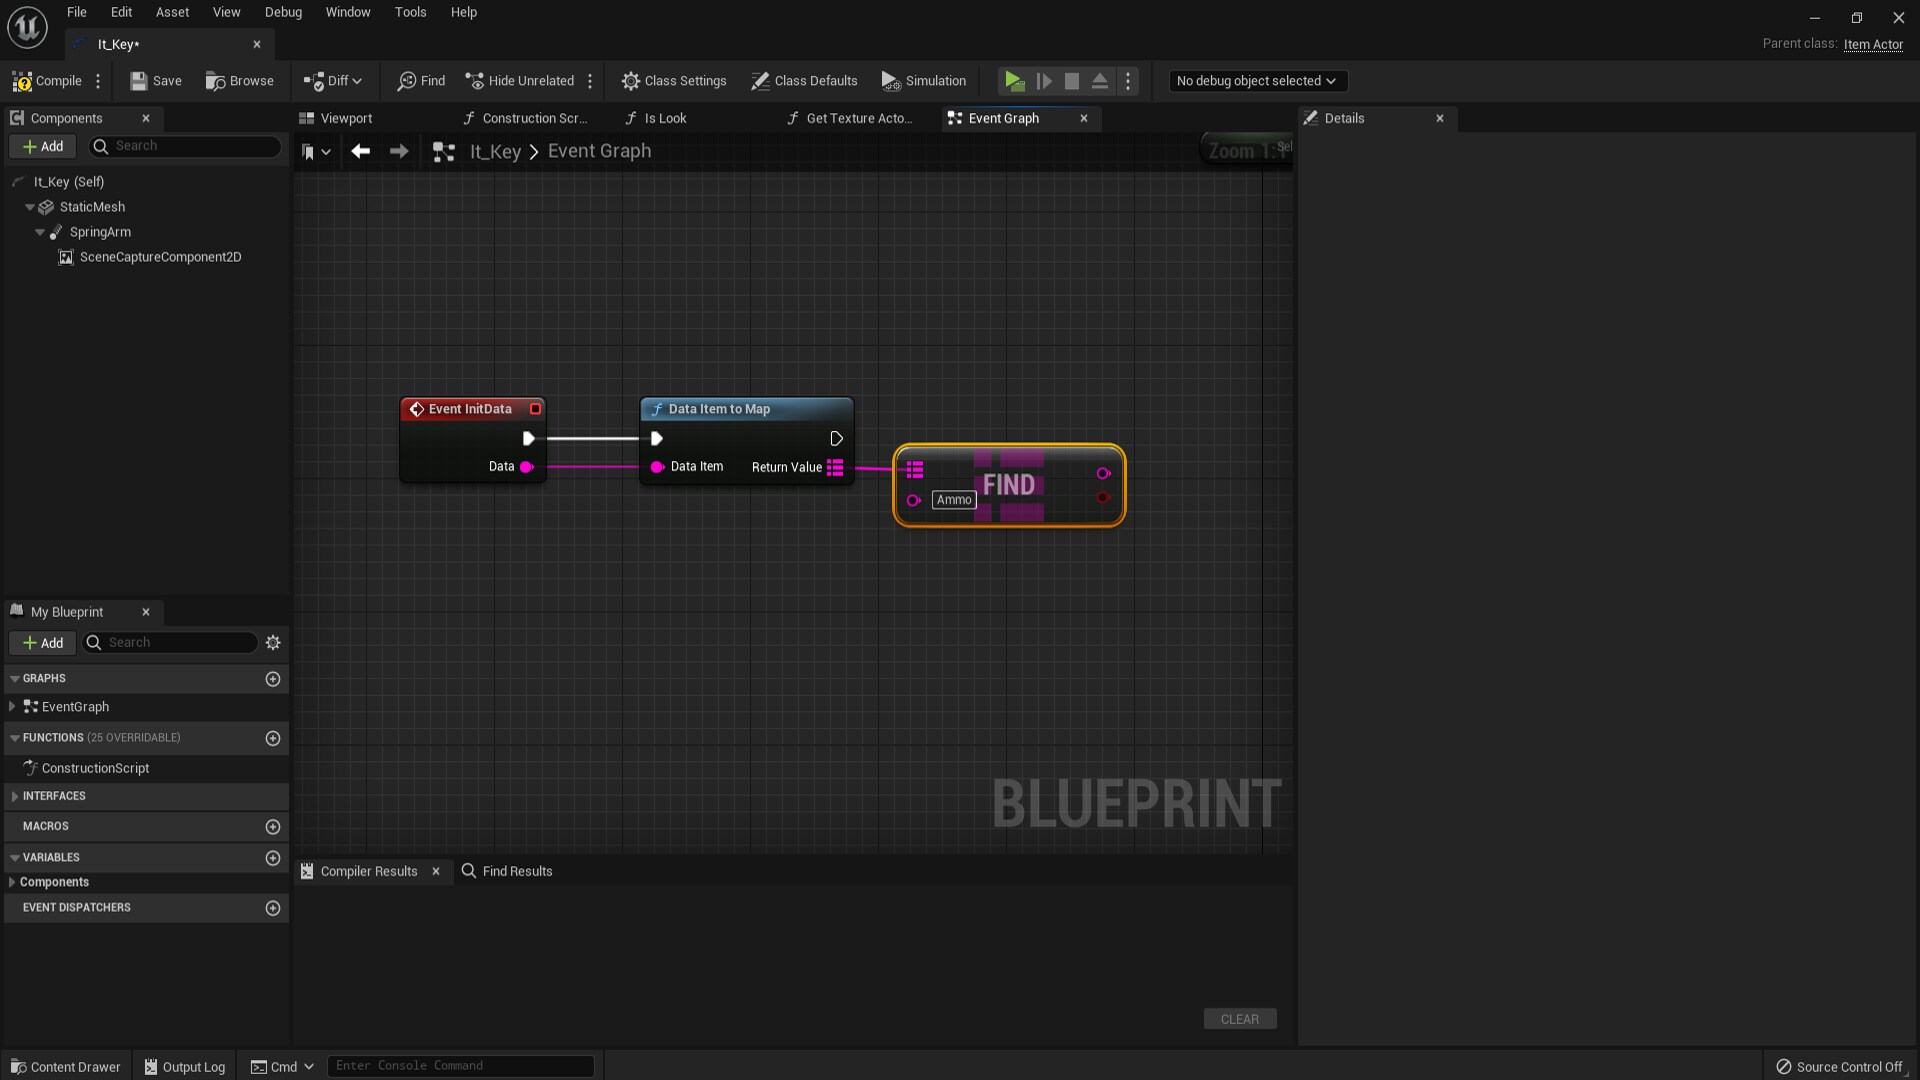
Task: Toggle Source Control Off in the status bar
Action: [x=1840, y=1067]
